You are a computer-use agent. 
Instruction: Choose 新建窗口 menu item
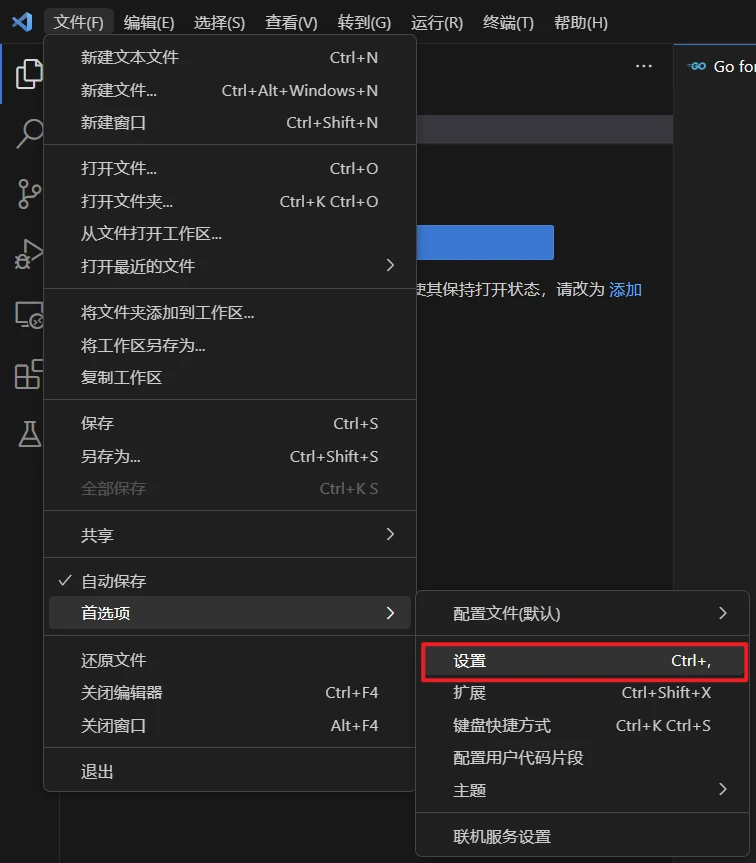tap(230, 122)
